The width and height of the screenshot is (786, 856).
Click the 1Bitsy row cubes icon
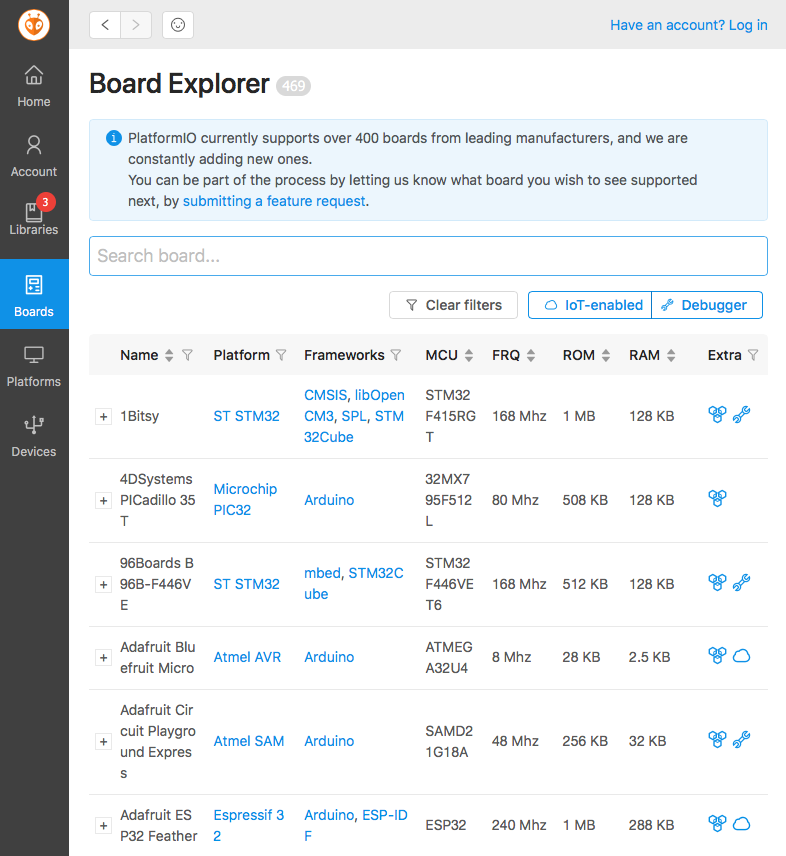coord(717,414)
